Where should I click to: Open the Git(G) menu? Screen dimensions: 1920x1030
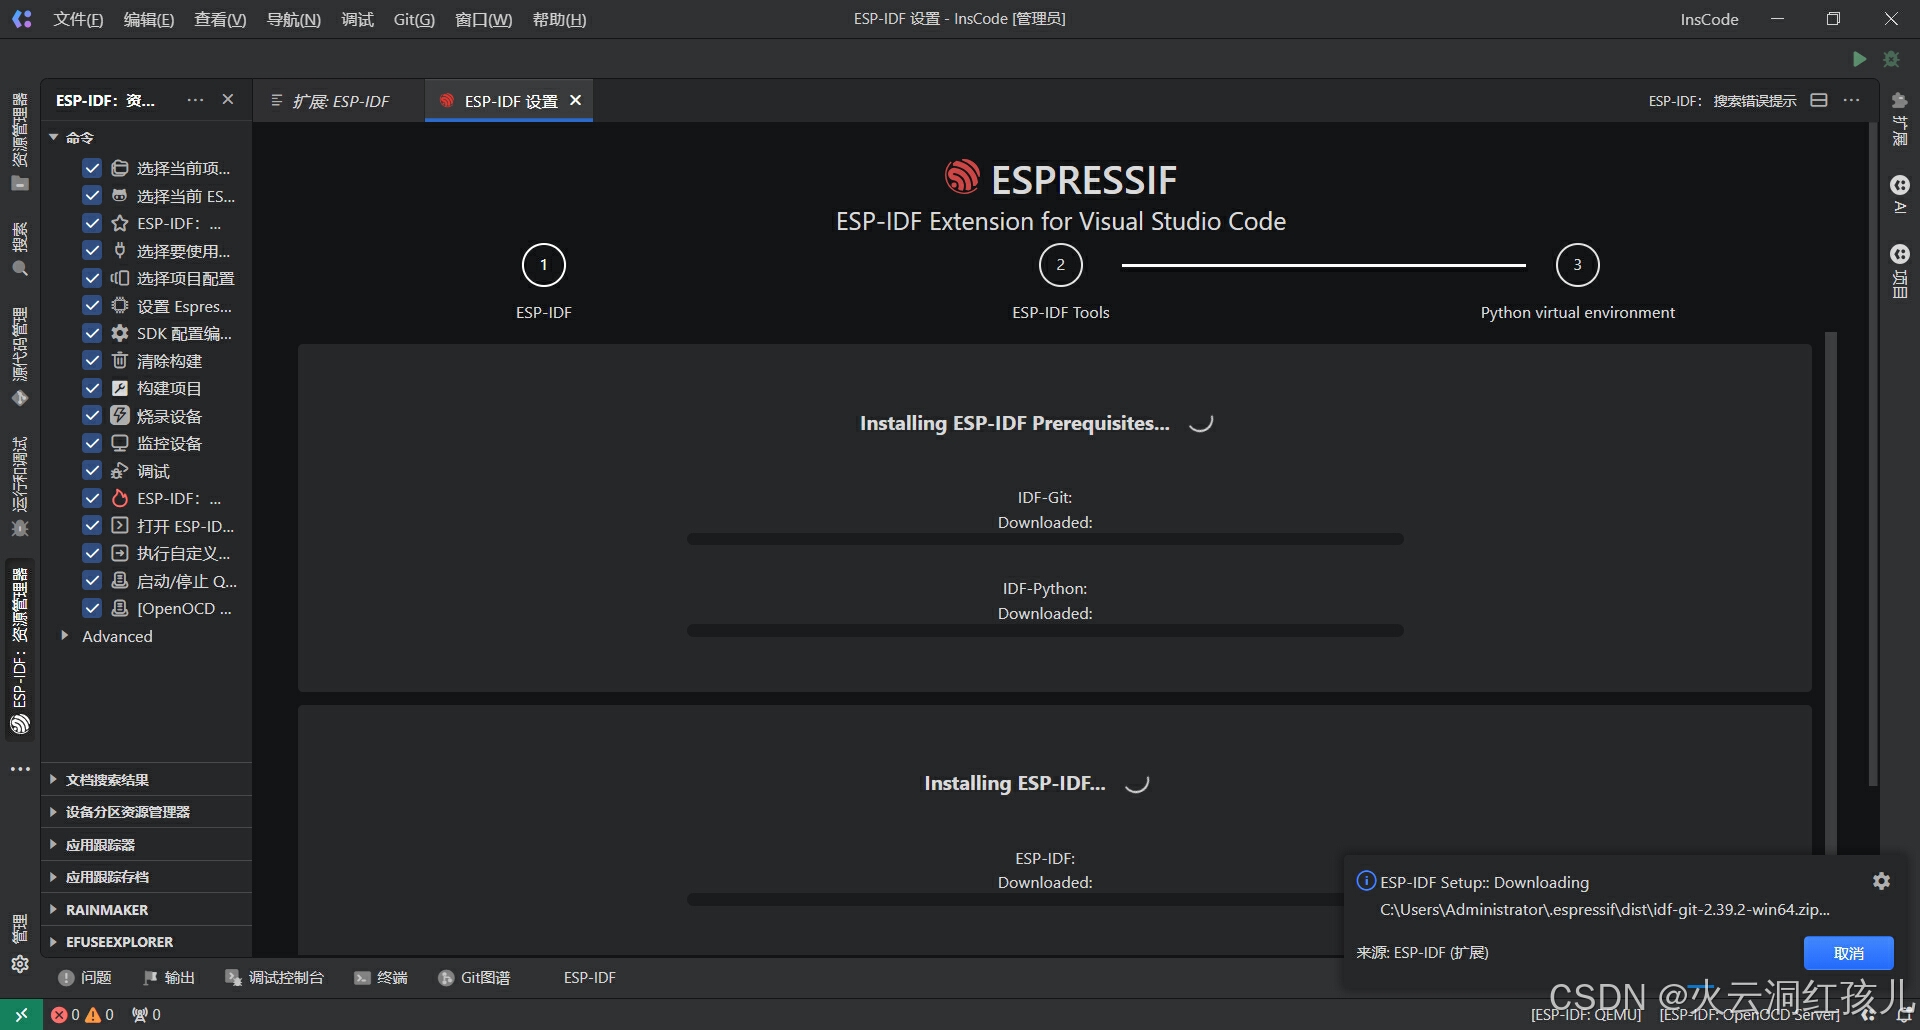pos(414,19)
